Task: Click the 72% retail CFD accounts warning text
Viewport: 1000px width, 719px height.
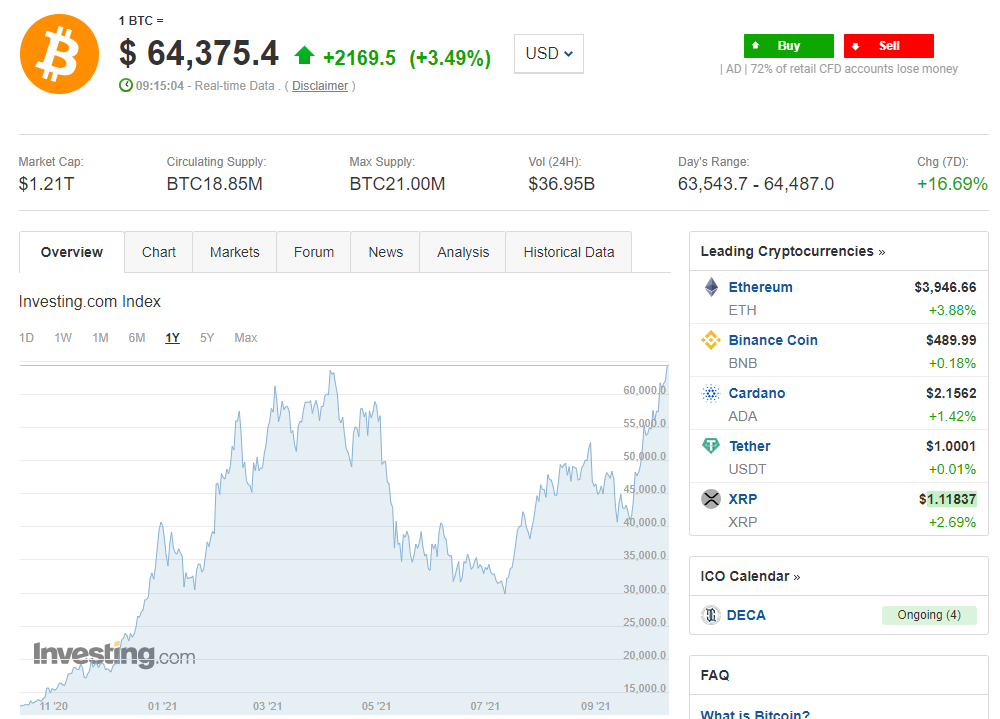Action: tap(854, 69)
